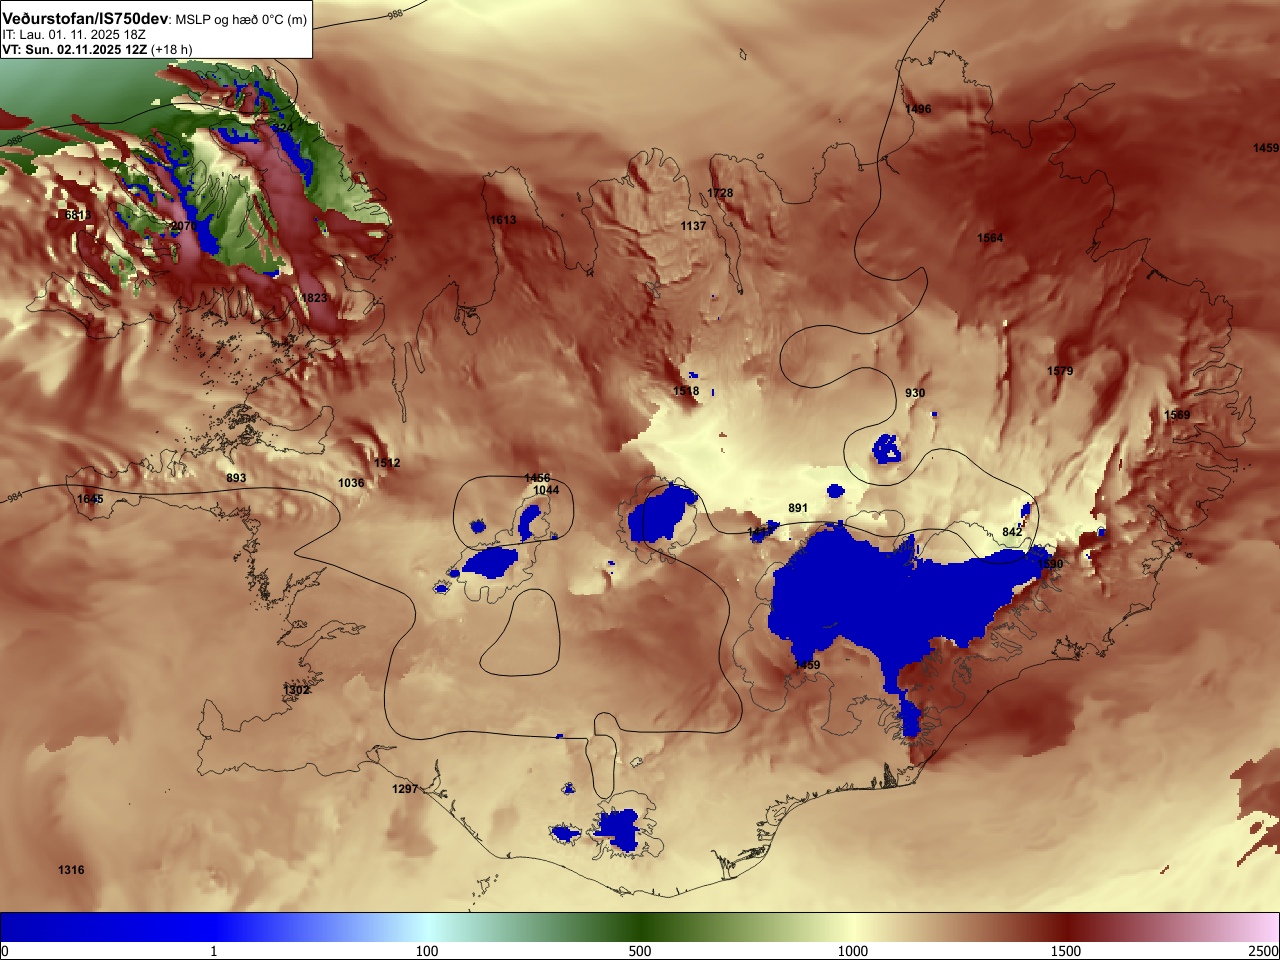Click the 1564 height label

pos(990,238)
